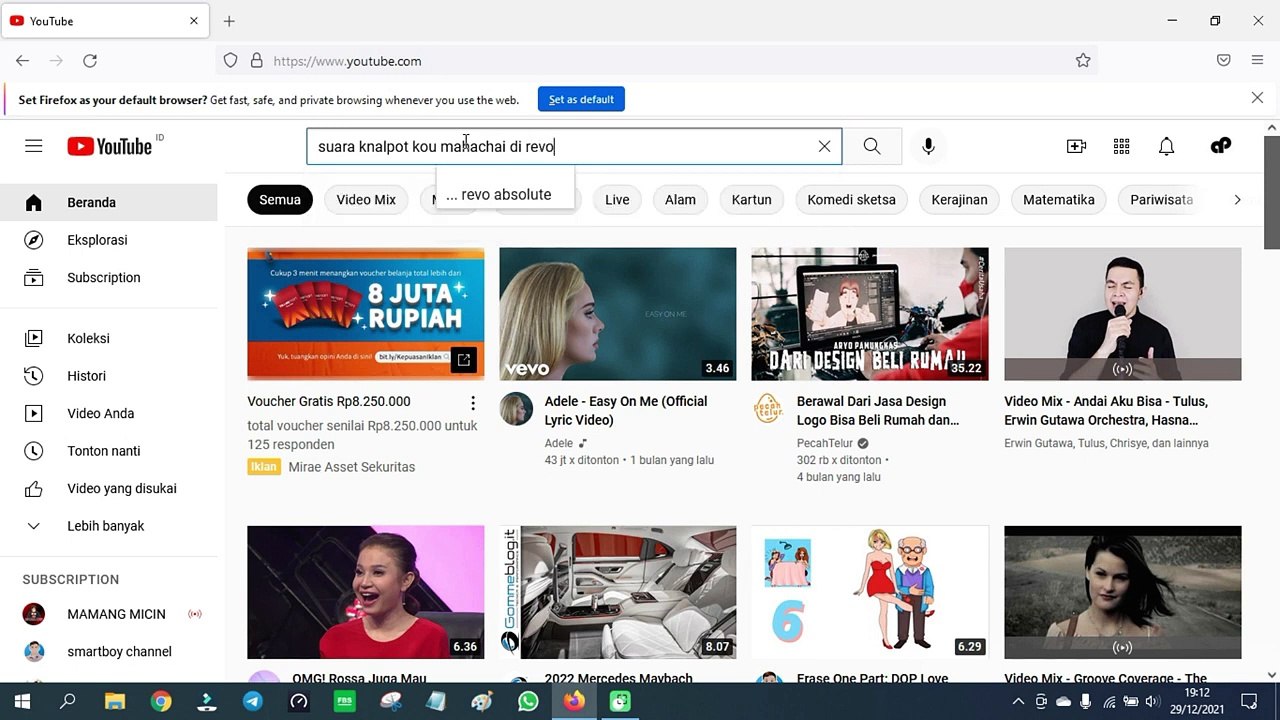Go back with the browser back arrow

coord(22,61)
